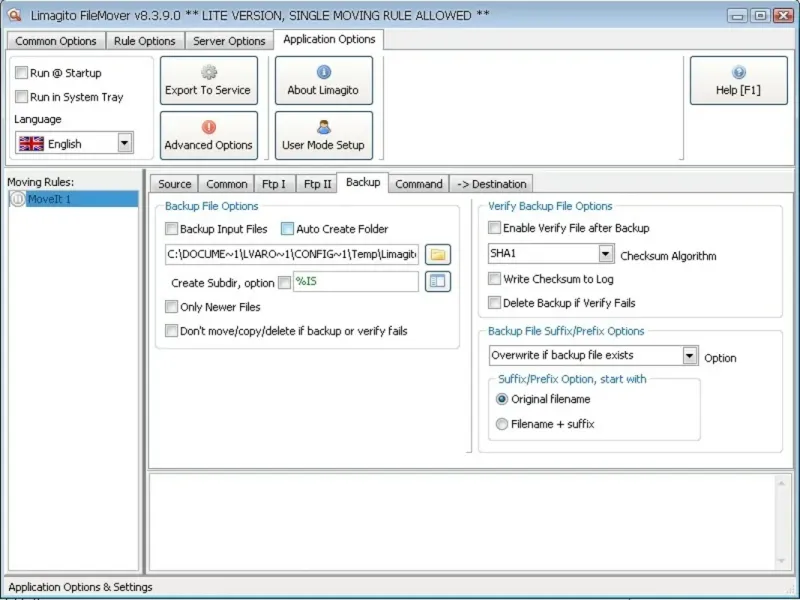This screenshot has height=600, width=800.
Task: Click the log scrollbar down arrow
Action: (781, 561)
